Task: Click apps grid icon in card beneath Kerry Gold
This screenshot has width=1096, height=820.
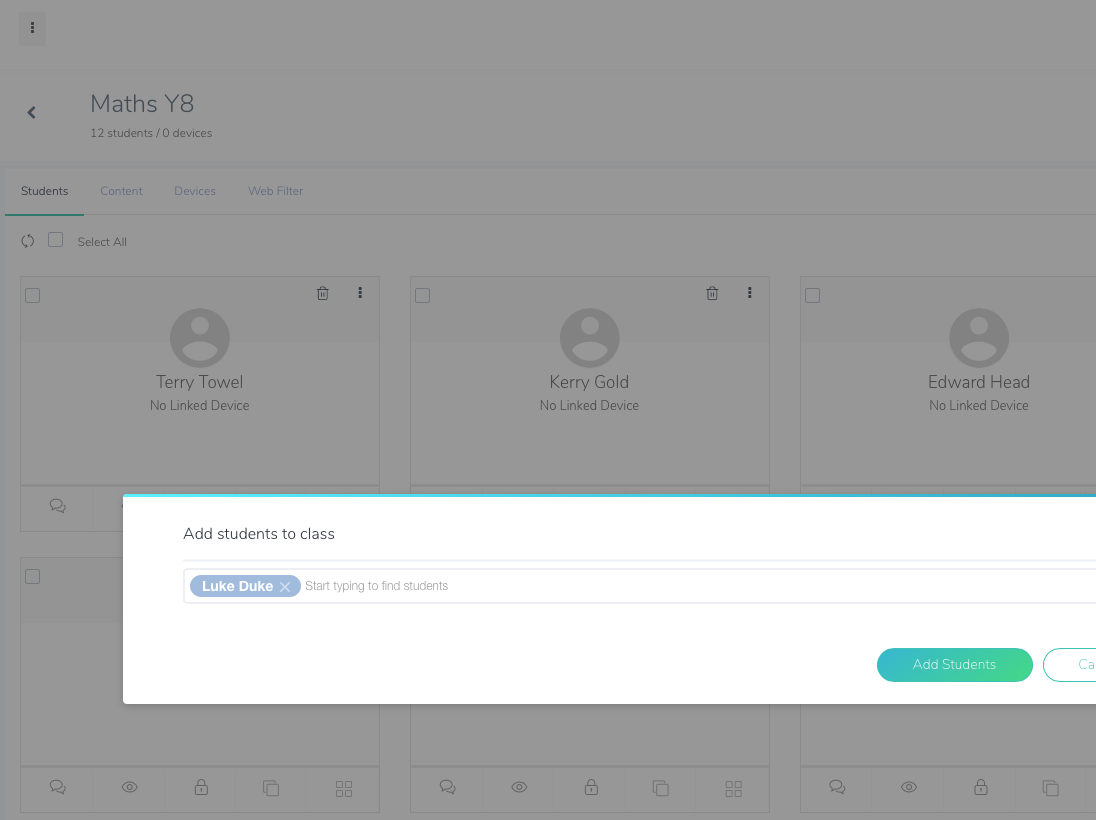Action: 734,789
